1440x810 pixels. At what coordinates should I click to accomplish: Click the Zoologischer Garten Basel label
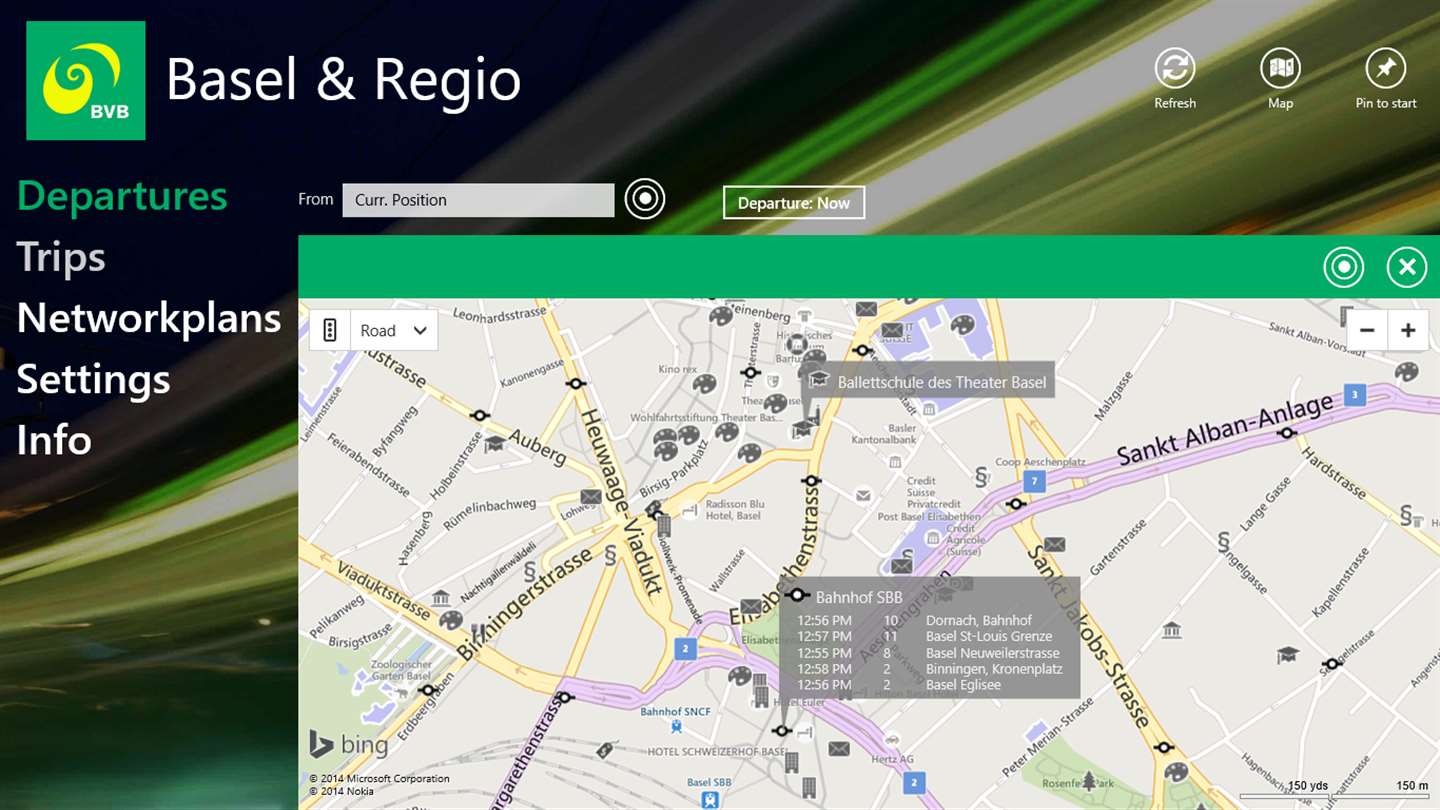pyautogui.click(x=401, y=670)
